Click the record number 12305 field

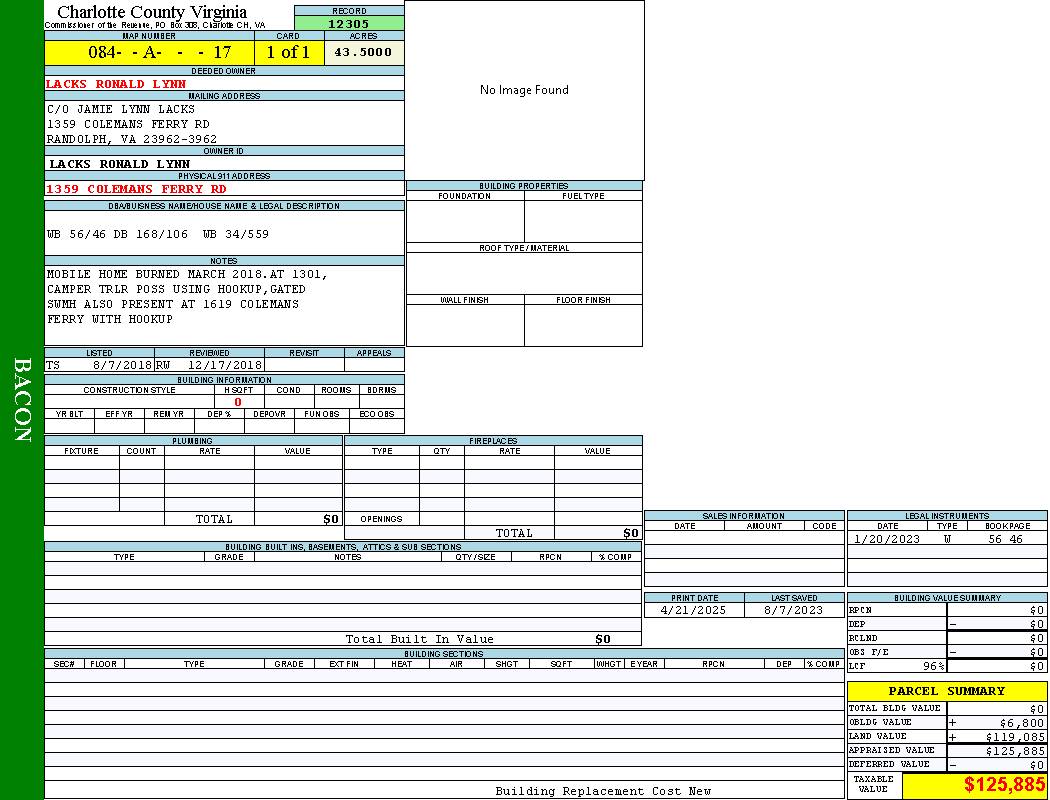pos(349,24)
